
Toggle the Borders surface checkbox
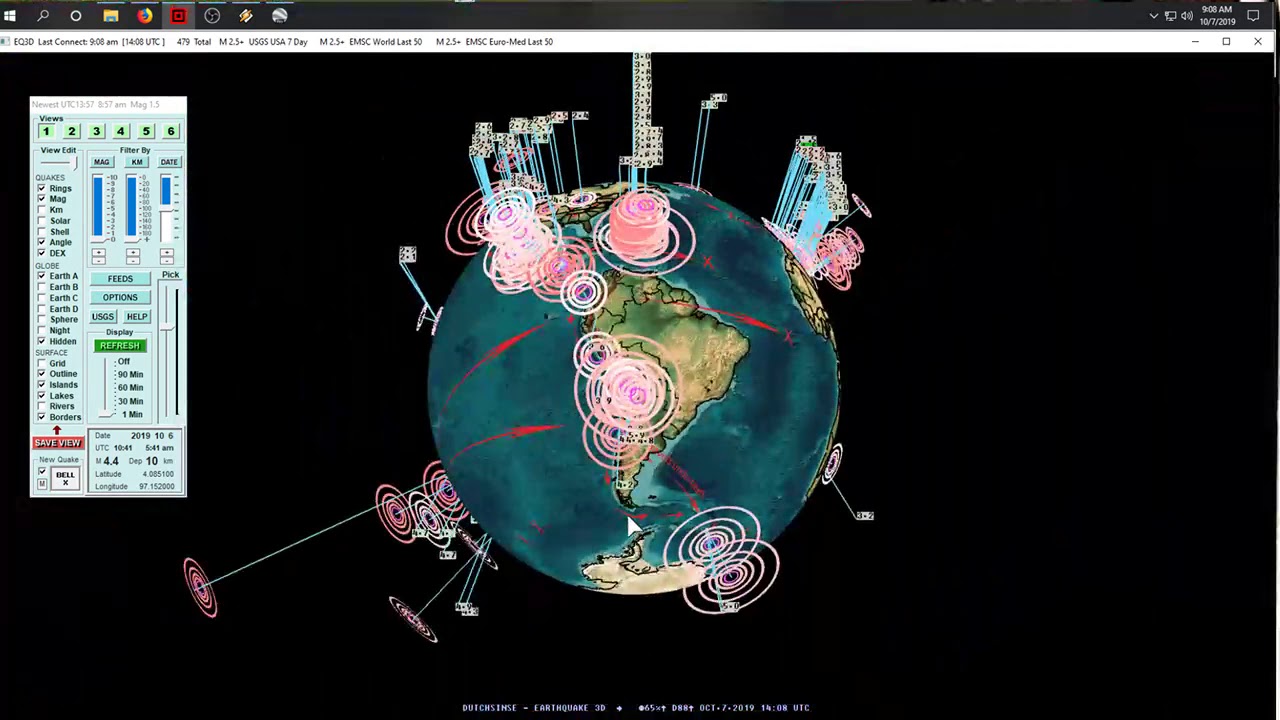click(42, 417)
